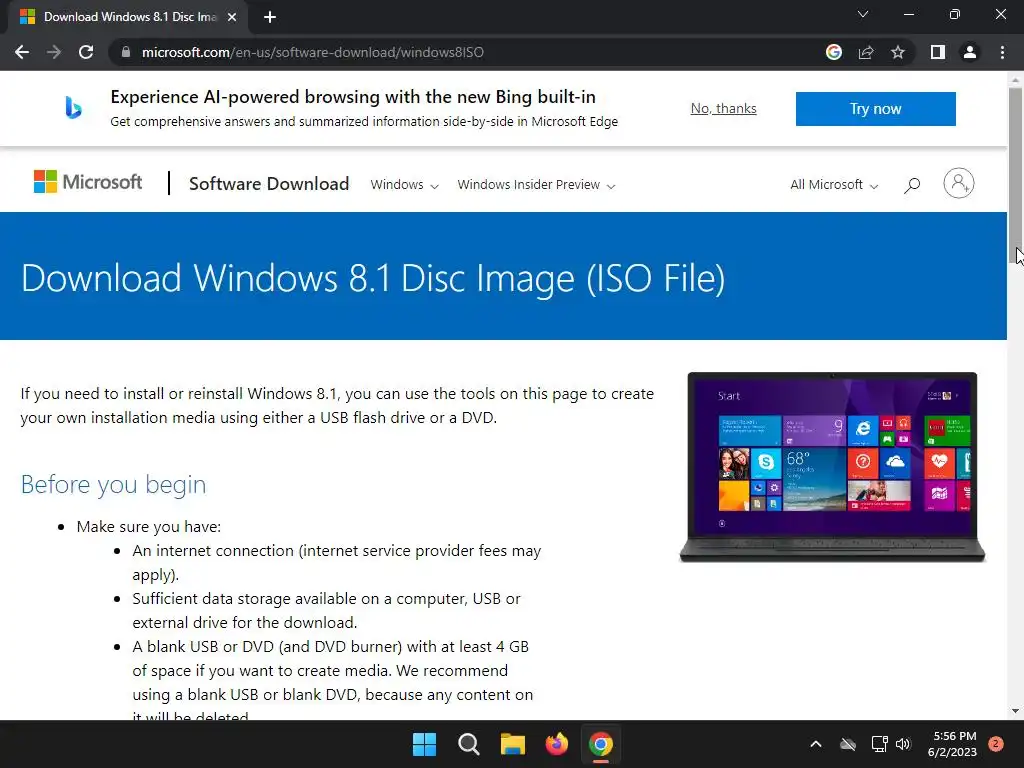Click the Try now button

coord(875,108)
